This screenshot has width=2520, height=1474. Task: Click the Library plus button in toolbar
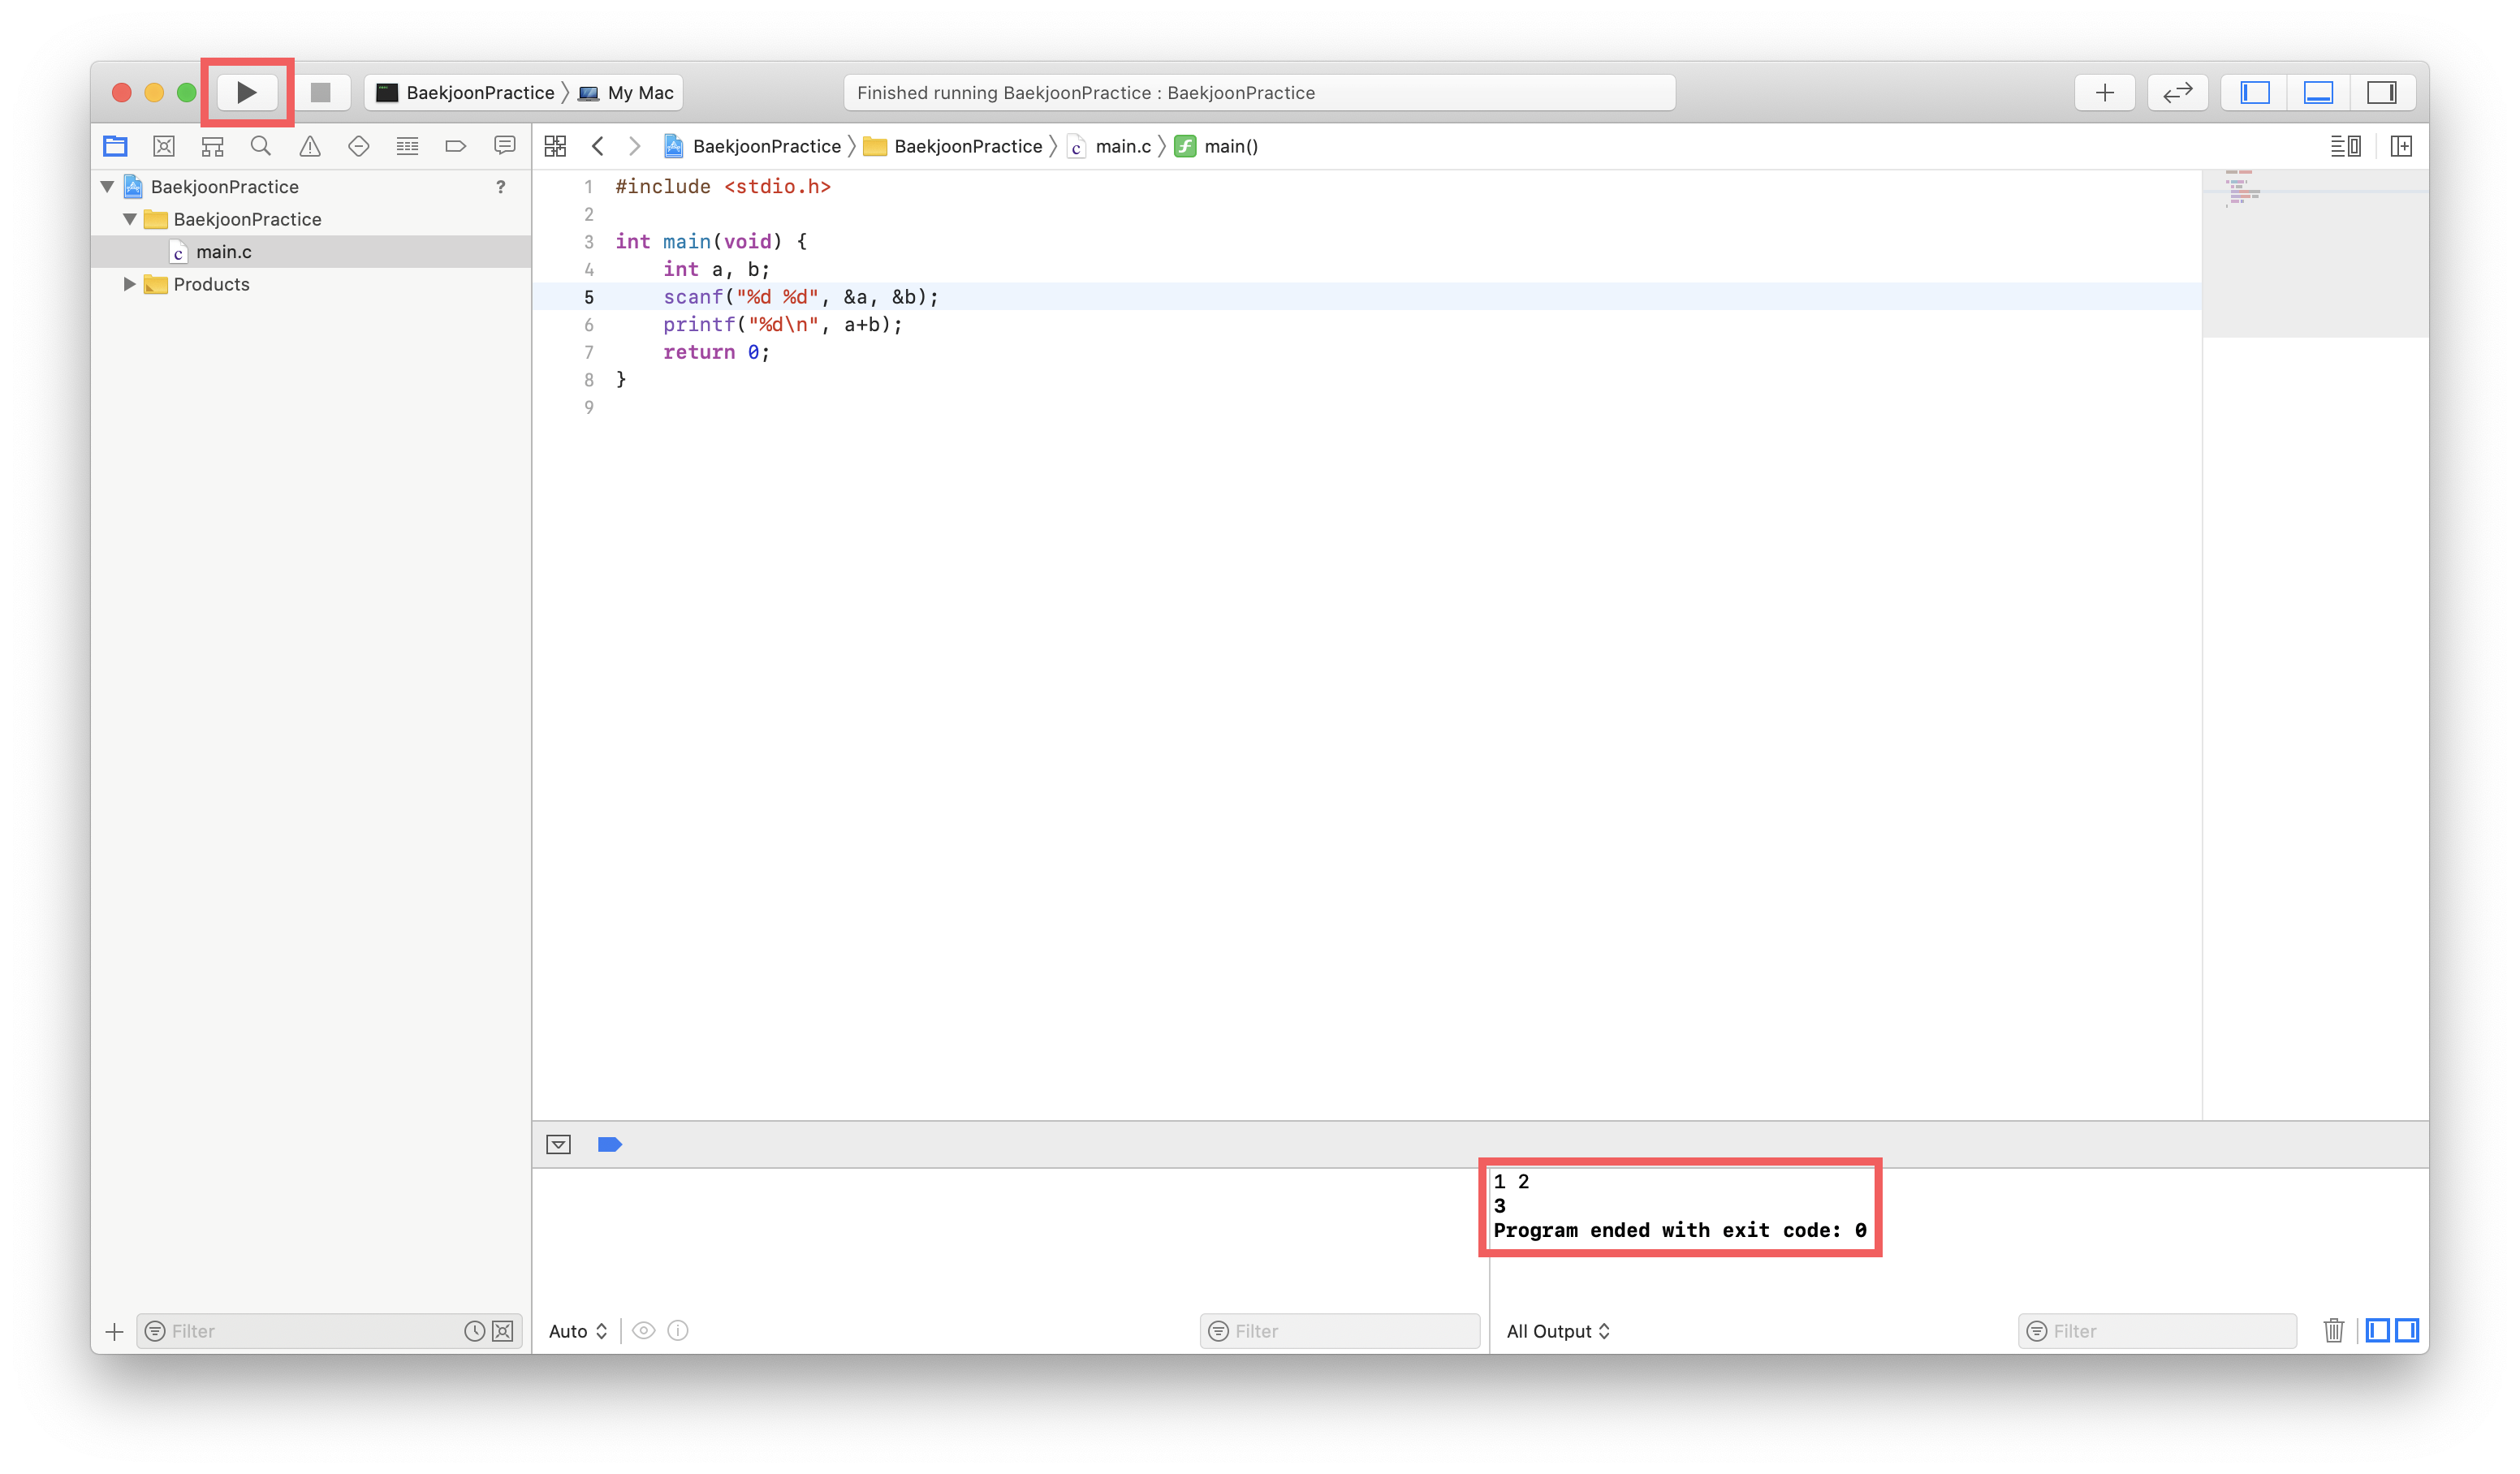click(x=2104, y=93)
